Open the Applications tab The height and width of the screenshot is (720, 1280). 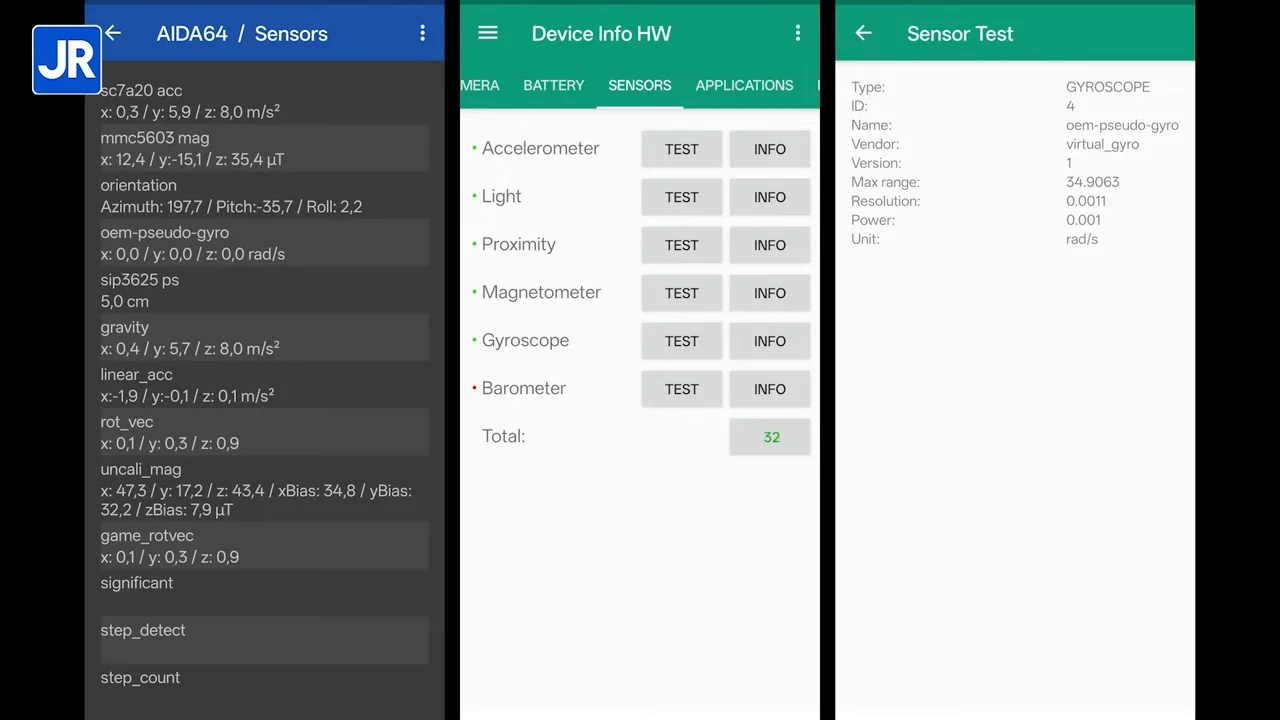[x=744, y=85]
